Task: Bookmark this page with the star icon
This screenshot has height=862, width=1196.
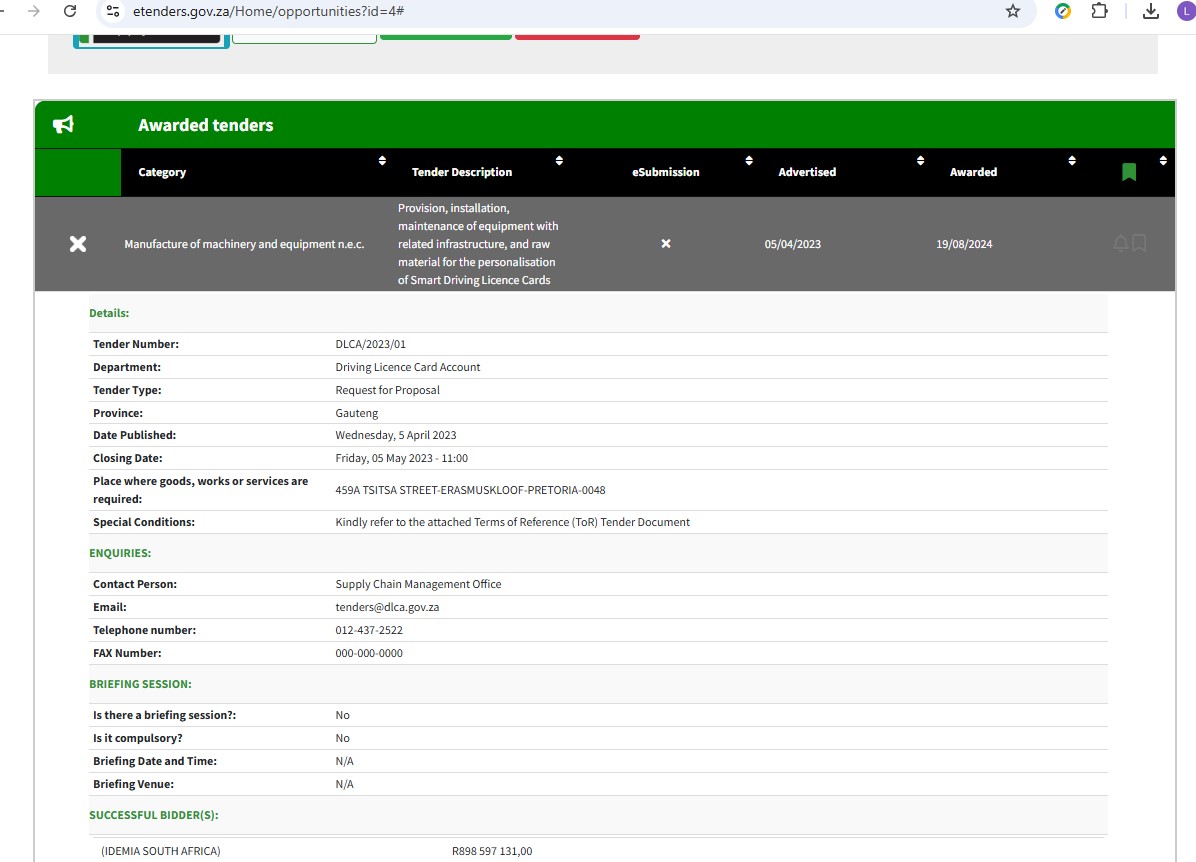Action: [1013, 11]
